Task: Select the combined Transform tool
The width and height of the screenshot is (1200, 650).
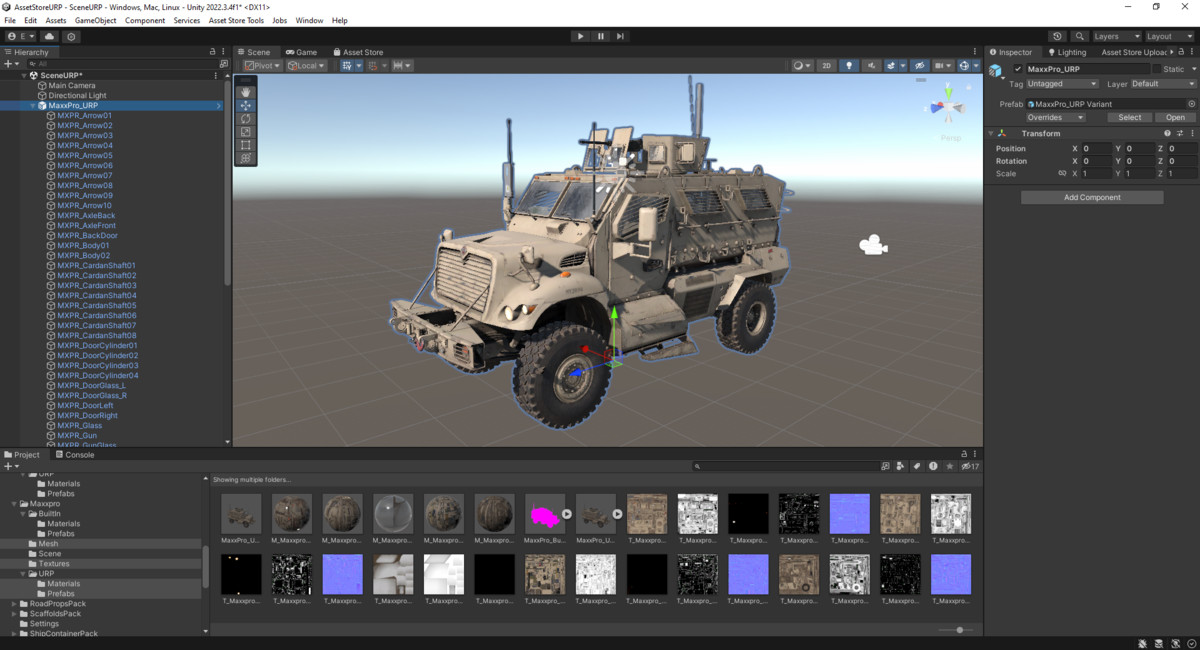Action: coord(246,158)
